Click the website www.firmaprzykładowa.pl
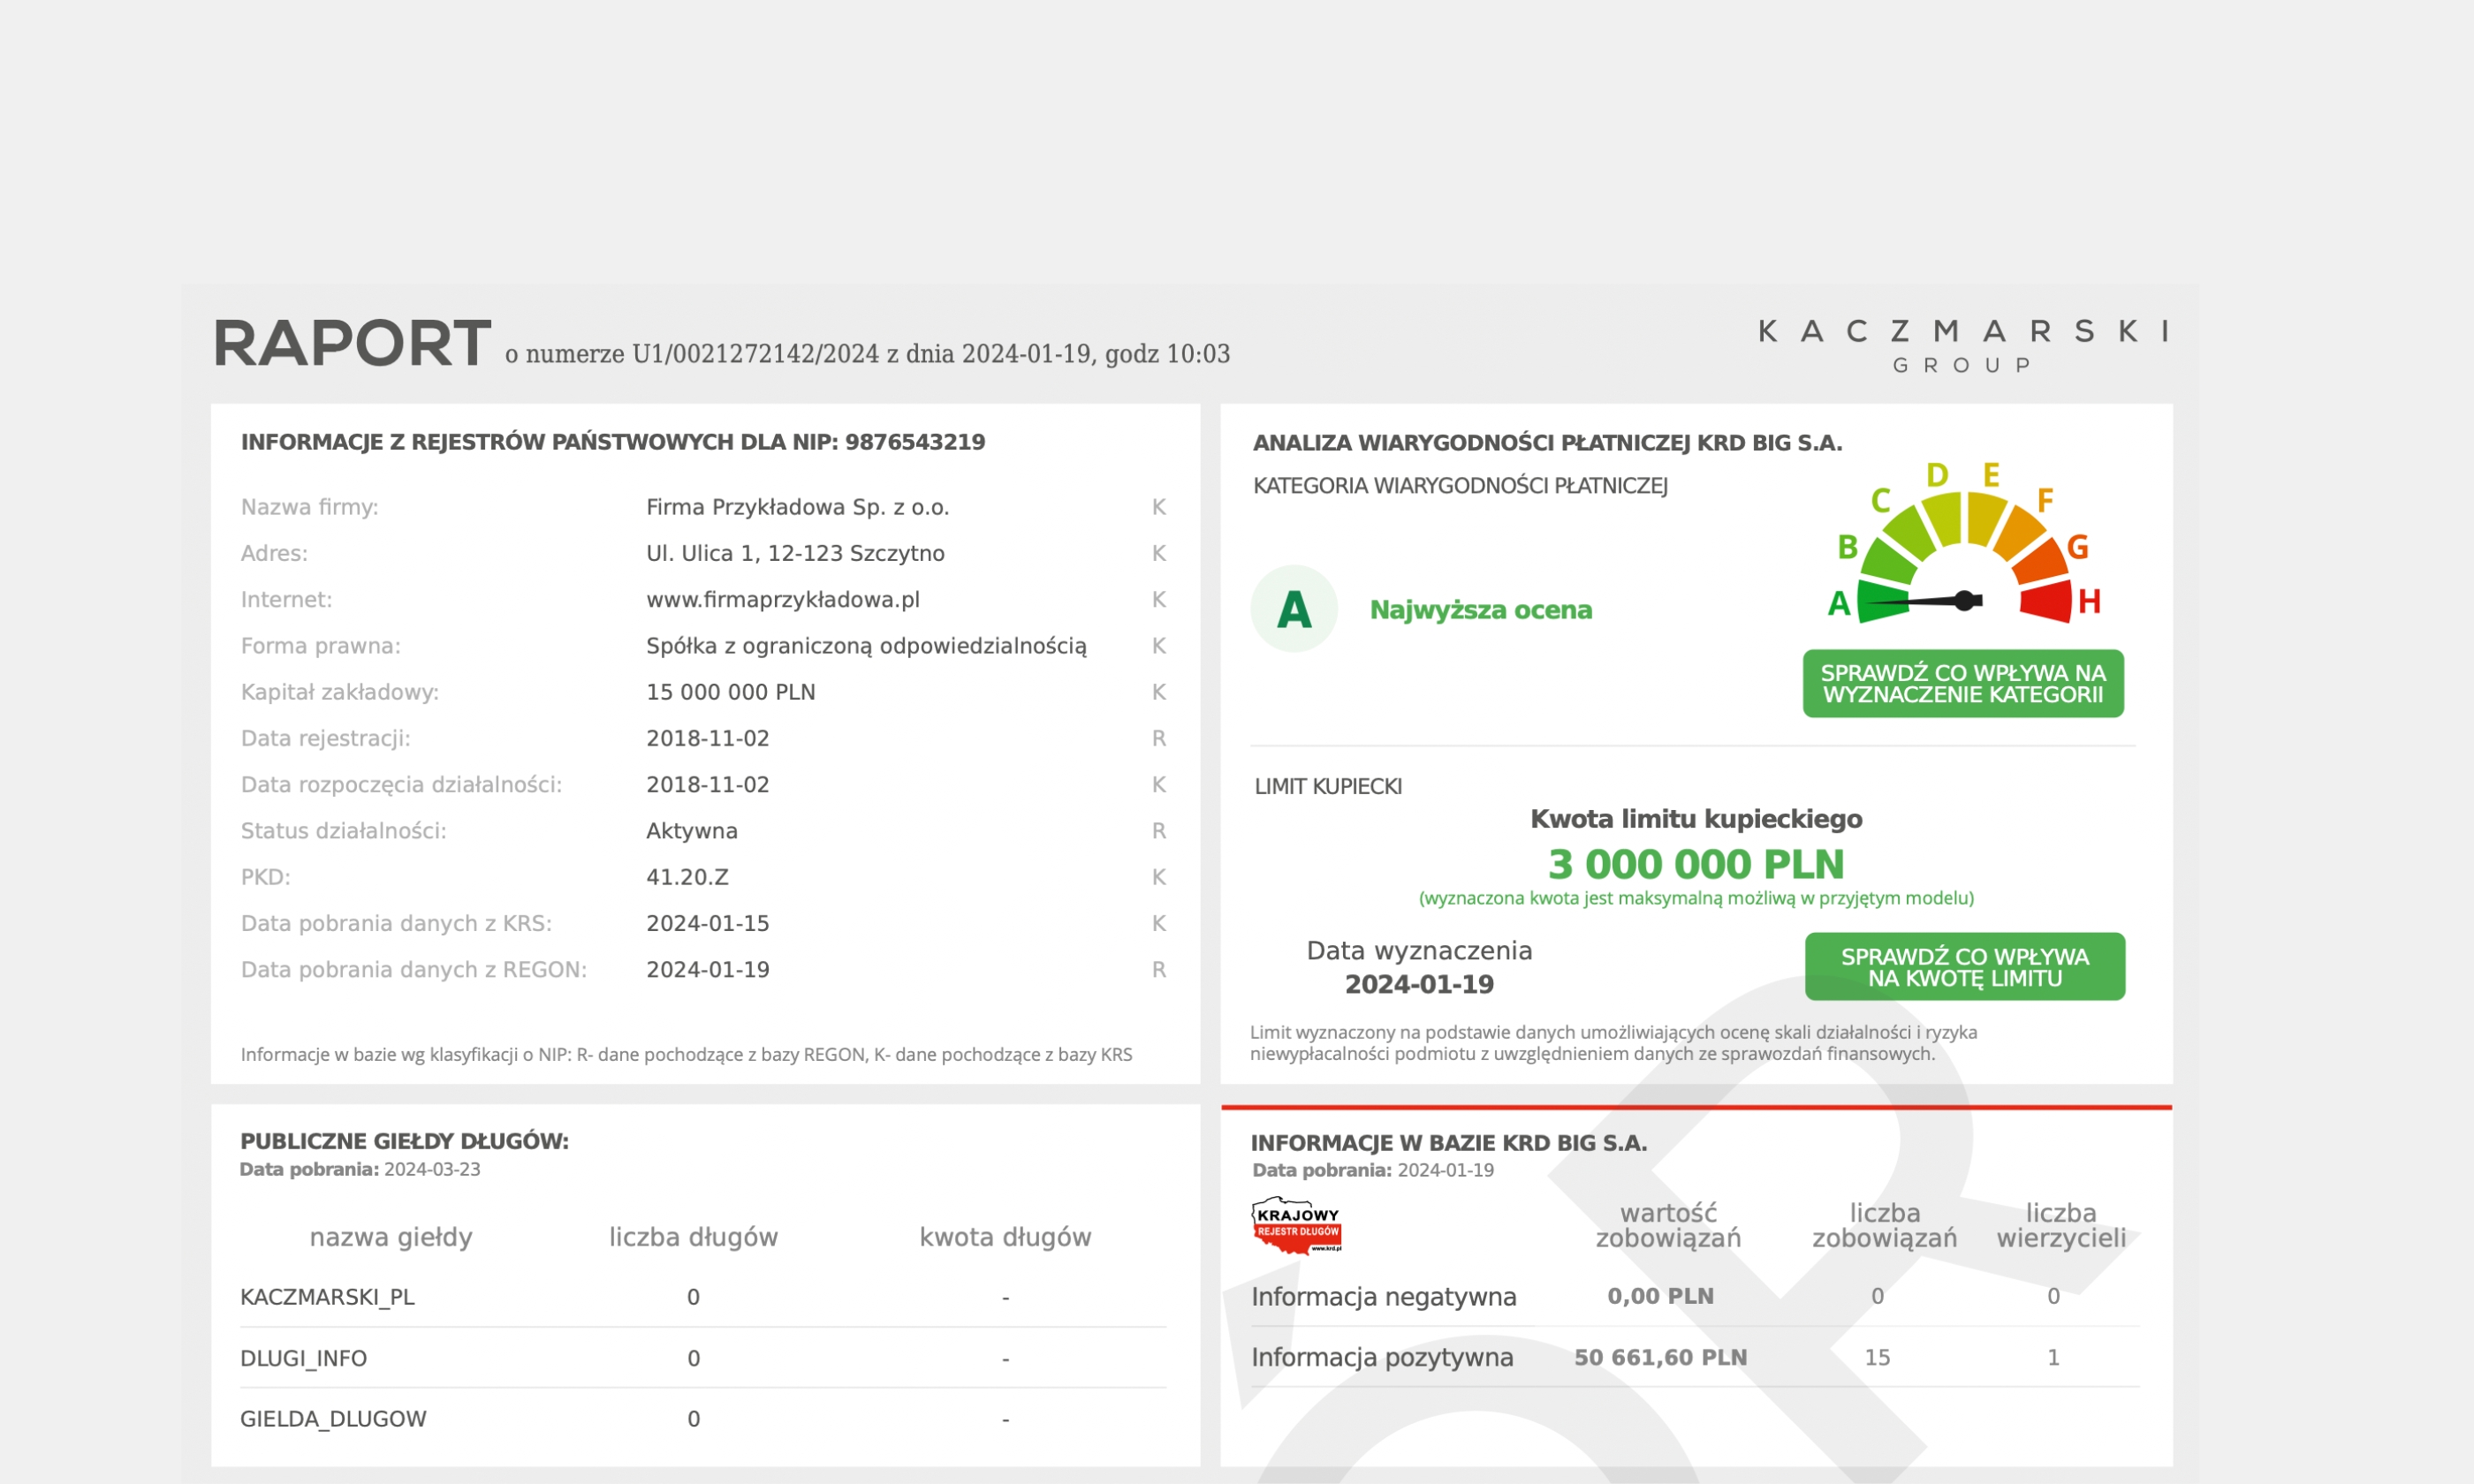The image size is (2474, 1484). pos(783,600)
